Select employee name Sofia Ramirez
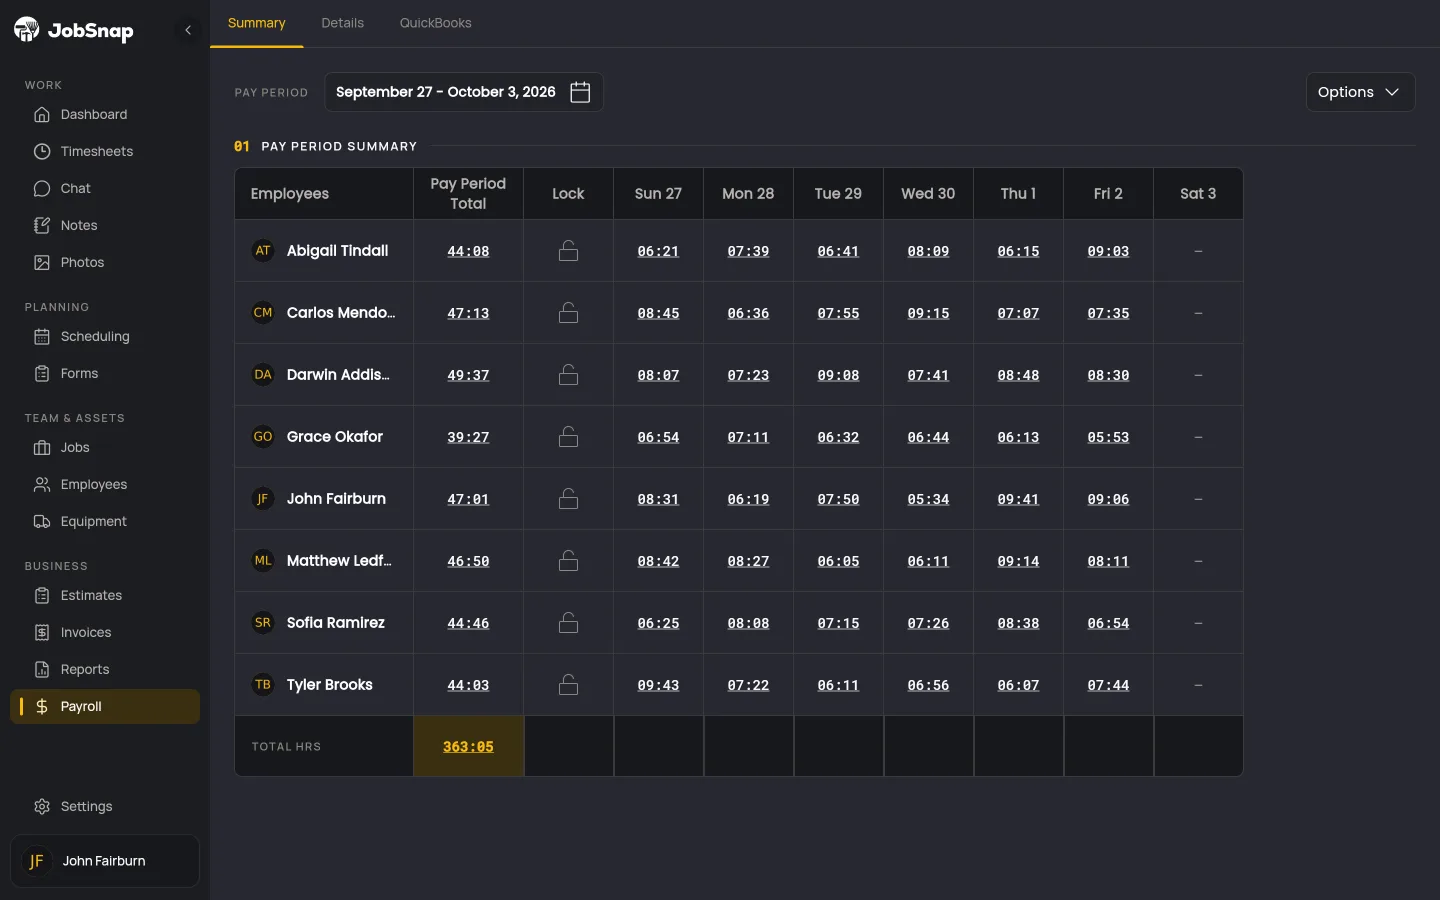Screen dimensions: 1440x900 click(x=336, y=623)
